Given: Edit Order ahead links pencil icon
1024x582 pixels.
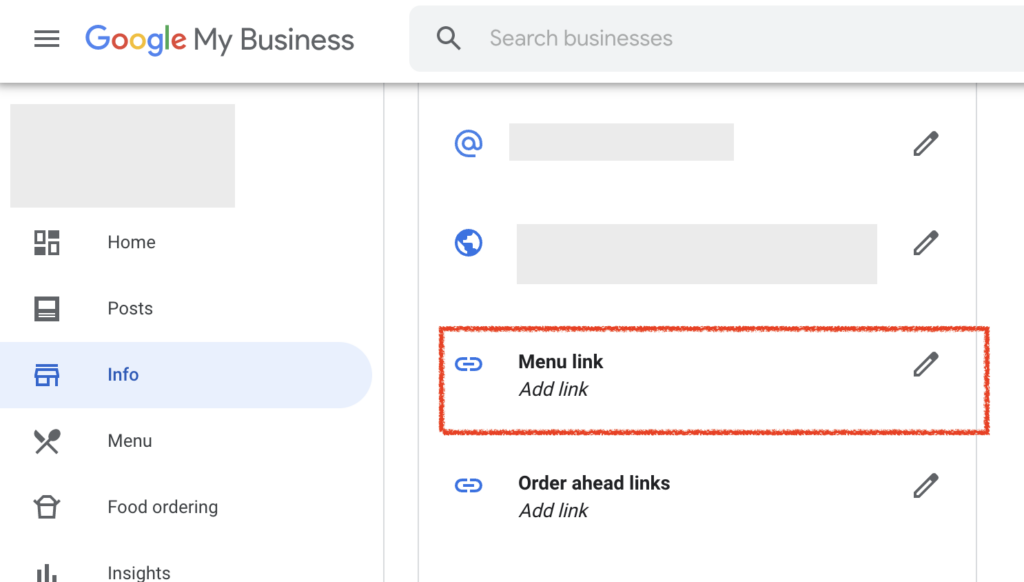Looking at the screenshot, I should point(926,486).
